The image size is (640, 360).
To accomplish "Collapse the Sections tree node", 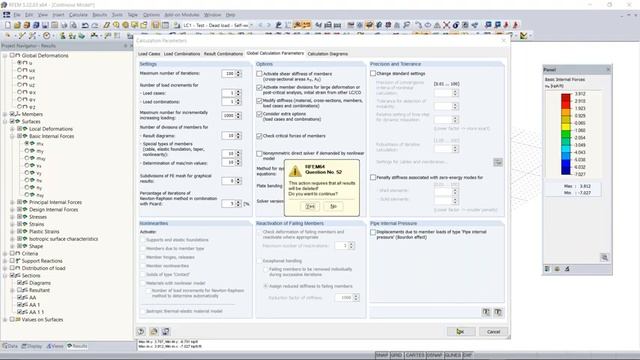I will pyautogui.click(x=5, y=276).
